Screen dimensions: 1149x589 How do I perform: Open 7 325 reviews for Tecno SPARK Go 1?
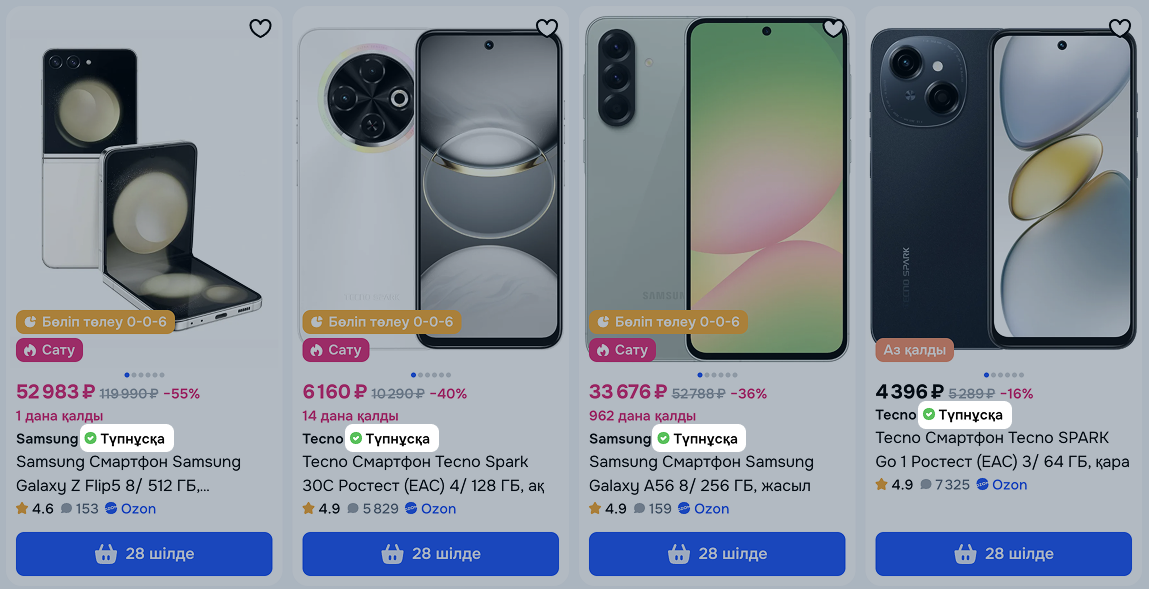click(x=945, y=485)
